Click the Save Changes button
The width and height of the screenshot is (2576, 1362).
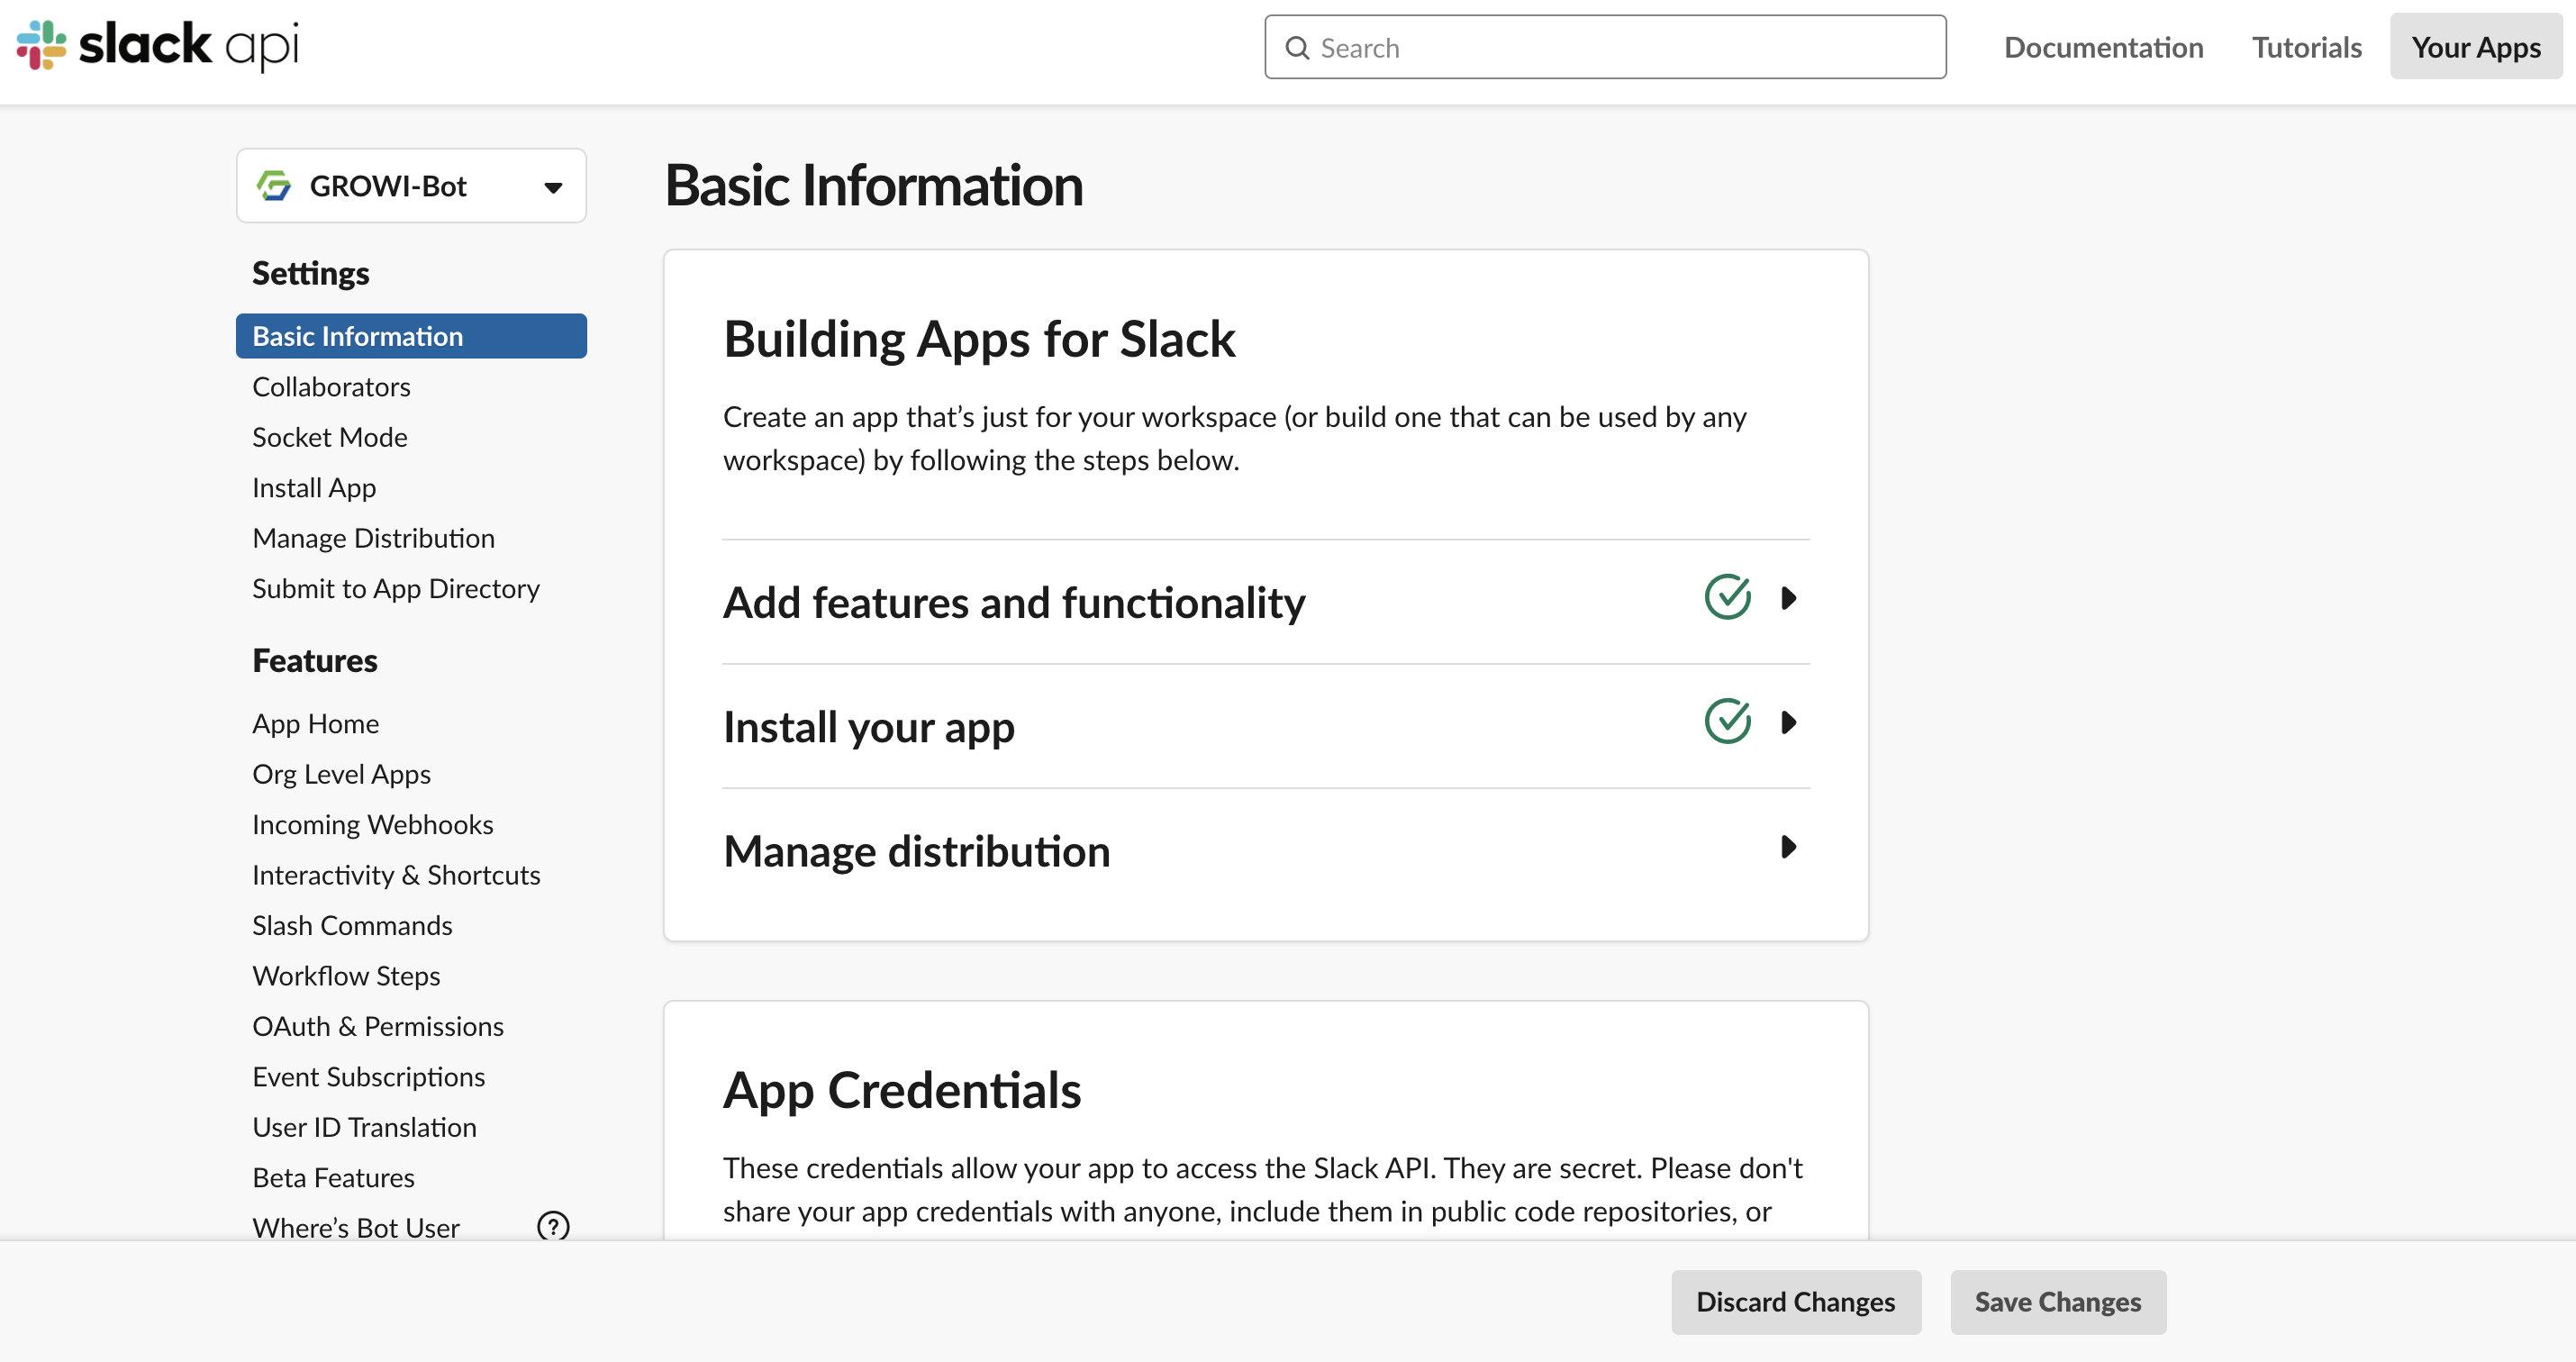(2057, 1302)
